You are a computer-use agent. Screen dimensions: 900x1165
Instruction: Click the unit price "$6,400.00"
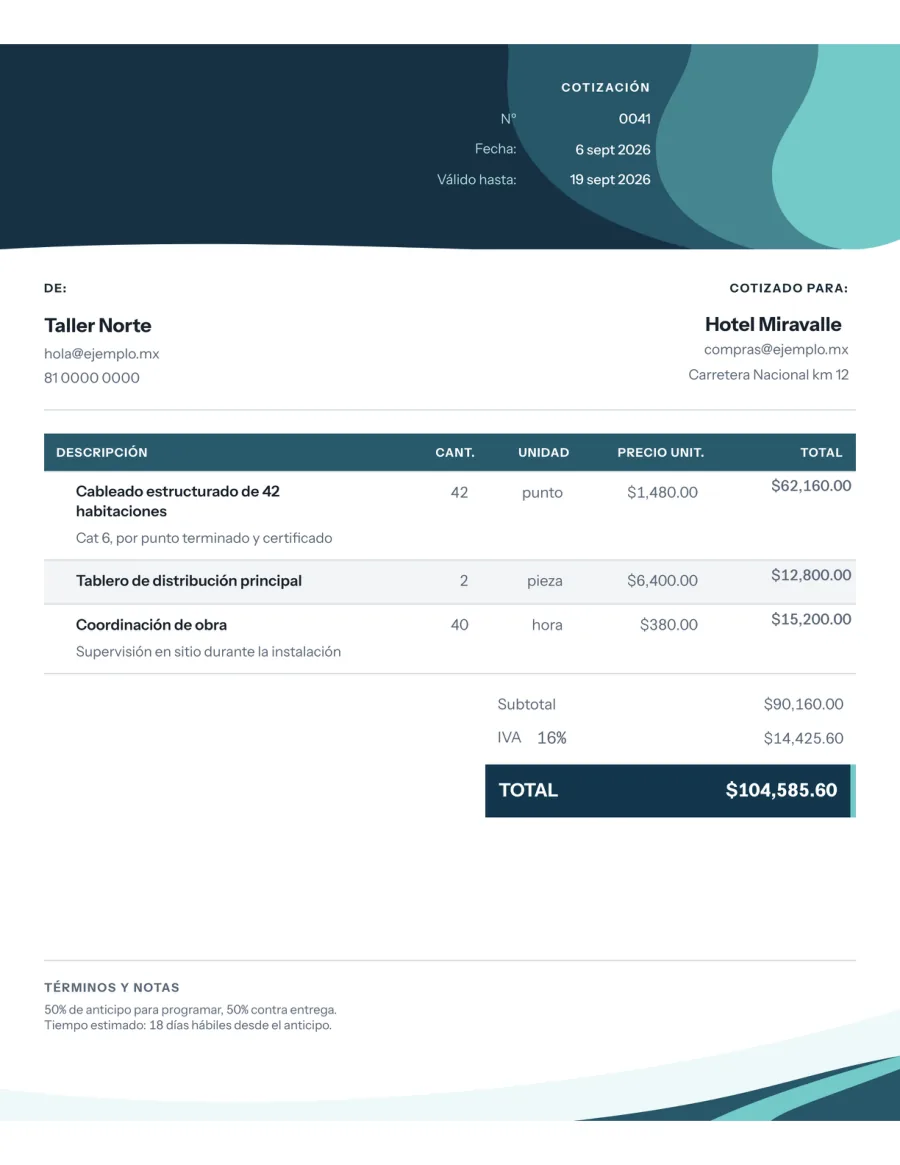tap(662, 581)
